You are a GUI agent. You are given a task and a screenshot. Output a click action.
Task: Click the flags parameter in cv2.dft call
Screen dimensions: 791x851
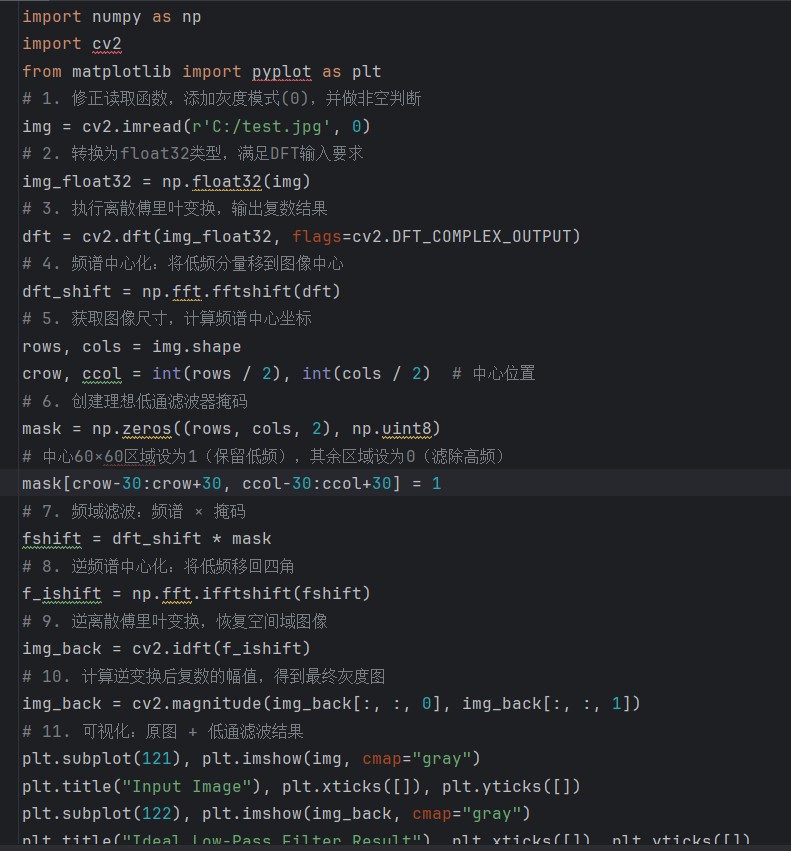tap(317, 237)
